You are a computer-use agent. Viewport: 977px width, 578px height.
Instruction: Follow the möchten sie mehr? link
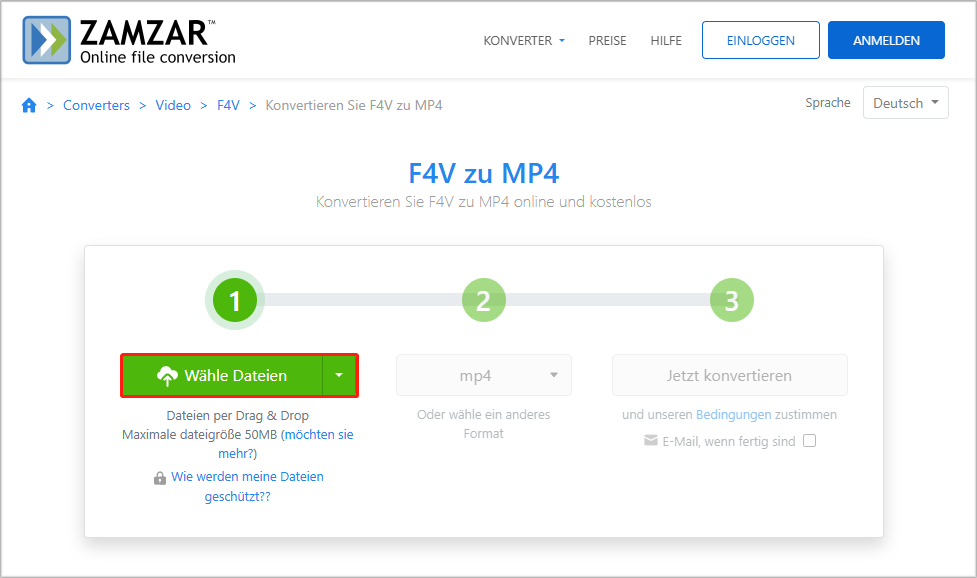[286, 444]
